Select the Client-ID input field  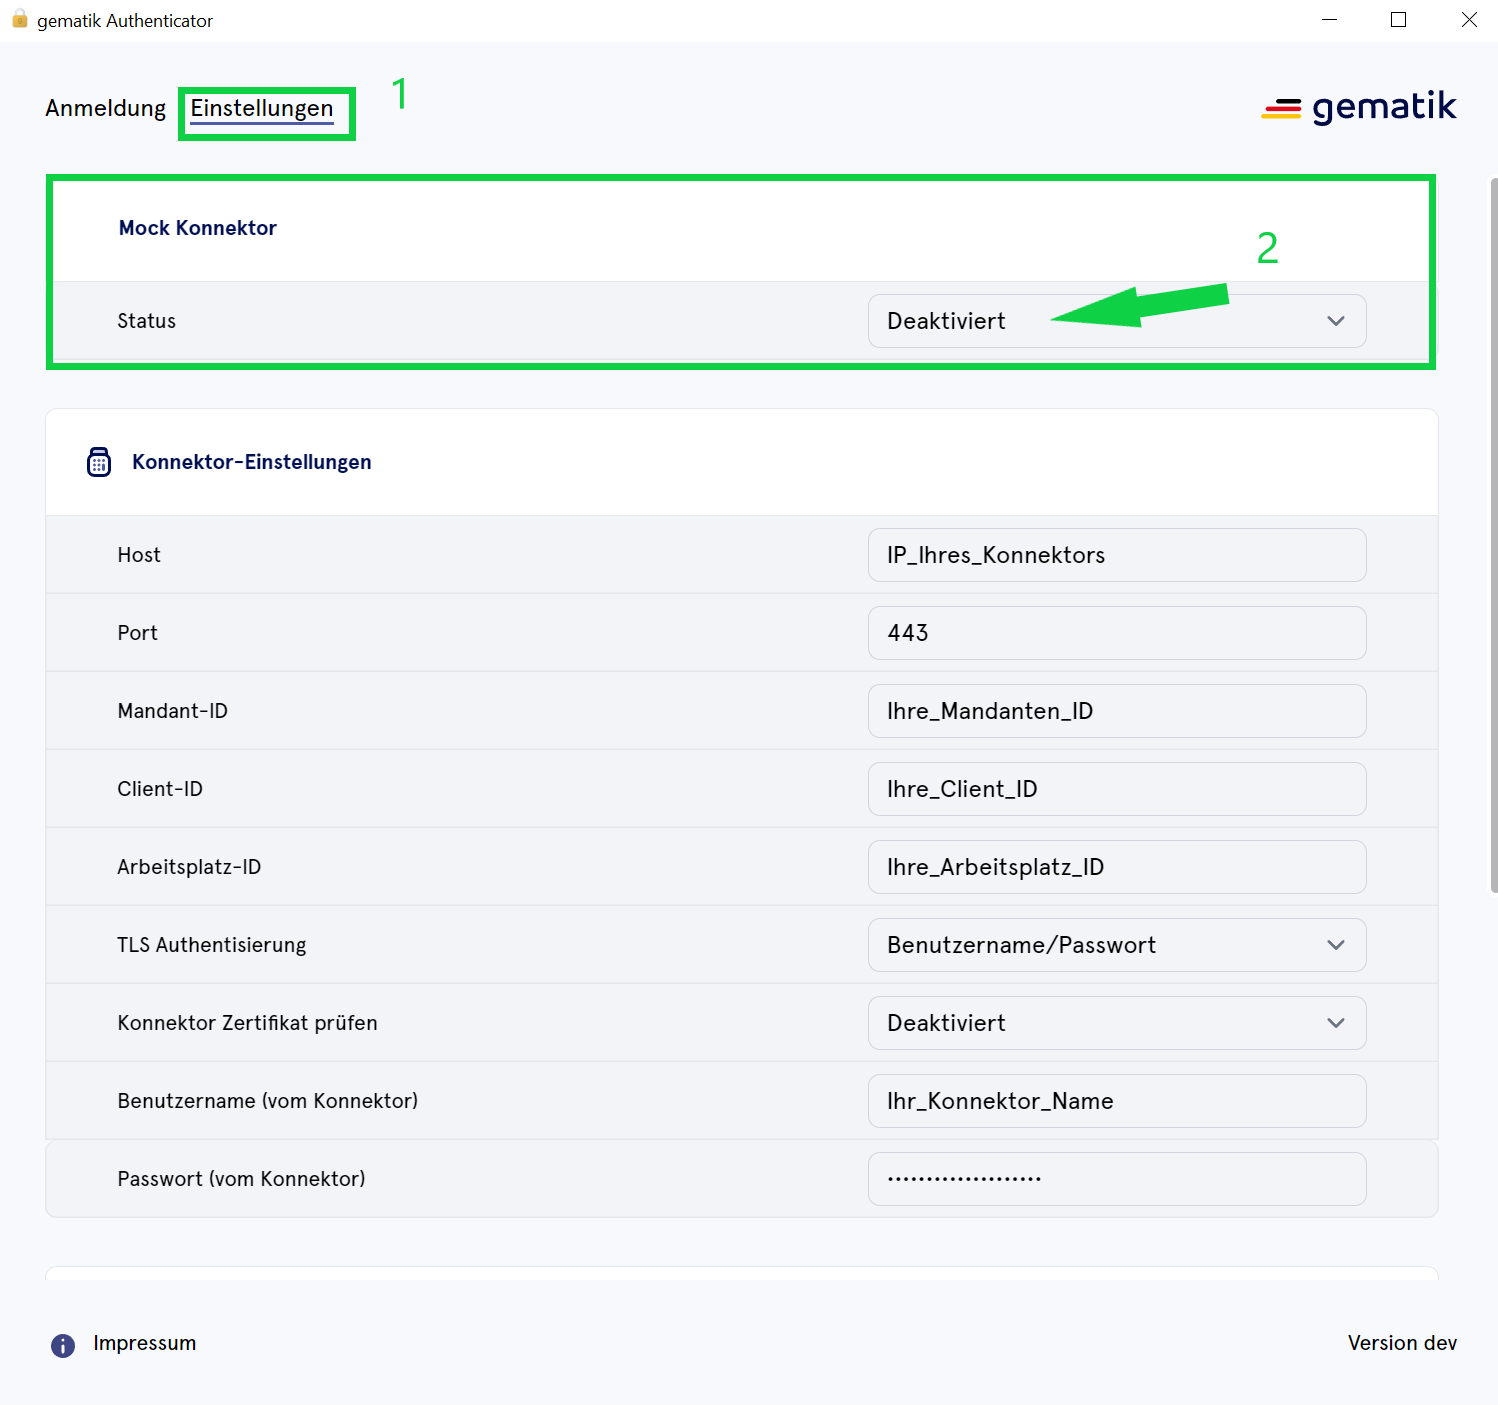coord(1116,789)
